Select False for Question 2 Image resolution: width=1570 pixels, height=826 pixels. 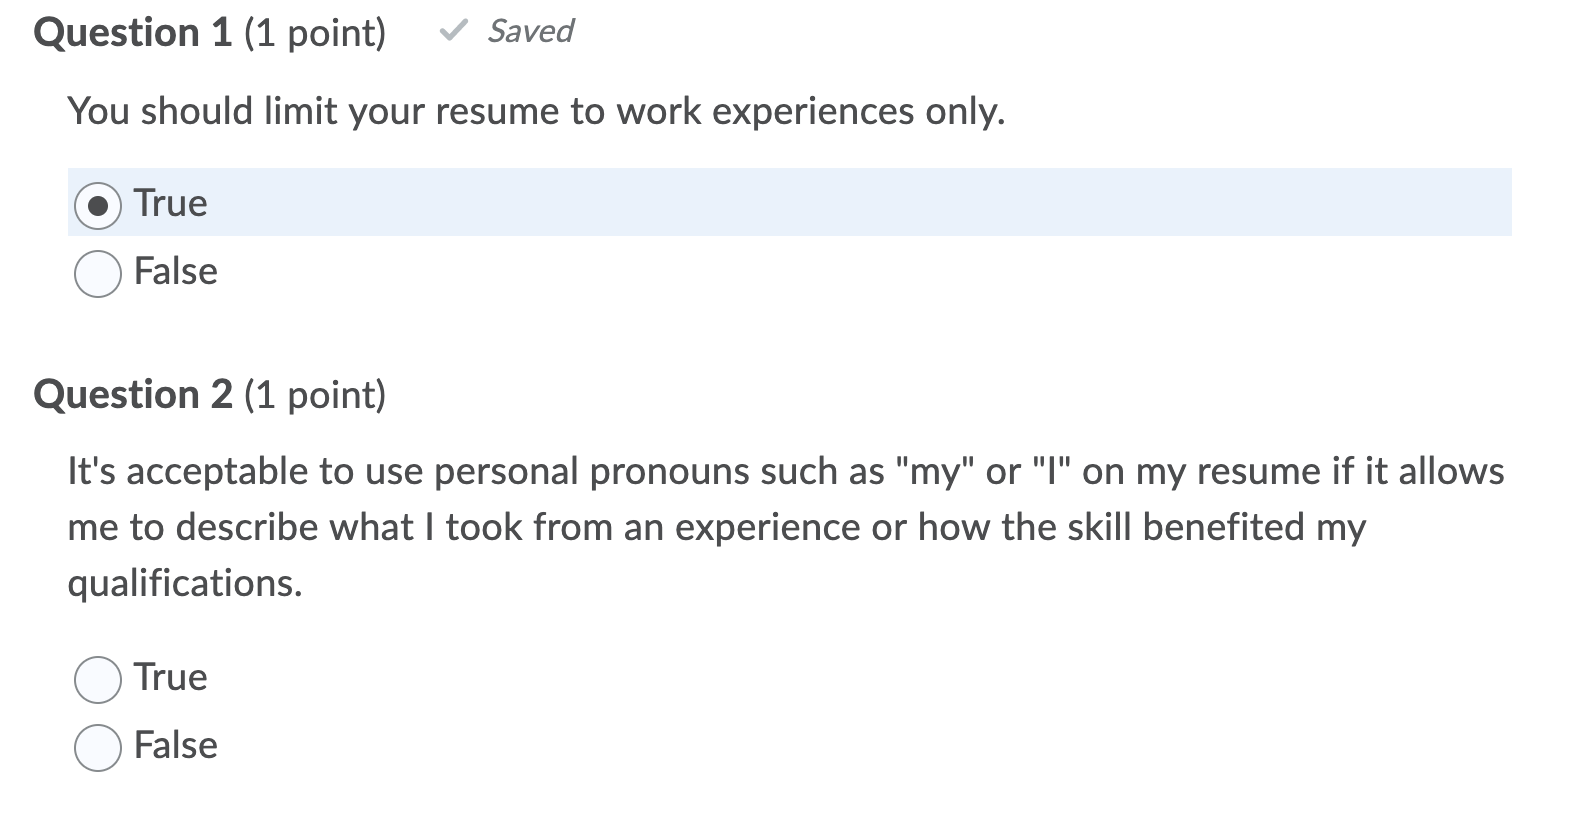pos(97,746)
